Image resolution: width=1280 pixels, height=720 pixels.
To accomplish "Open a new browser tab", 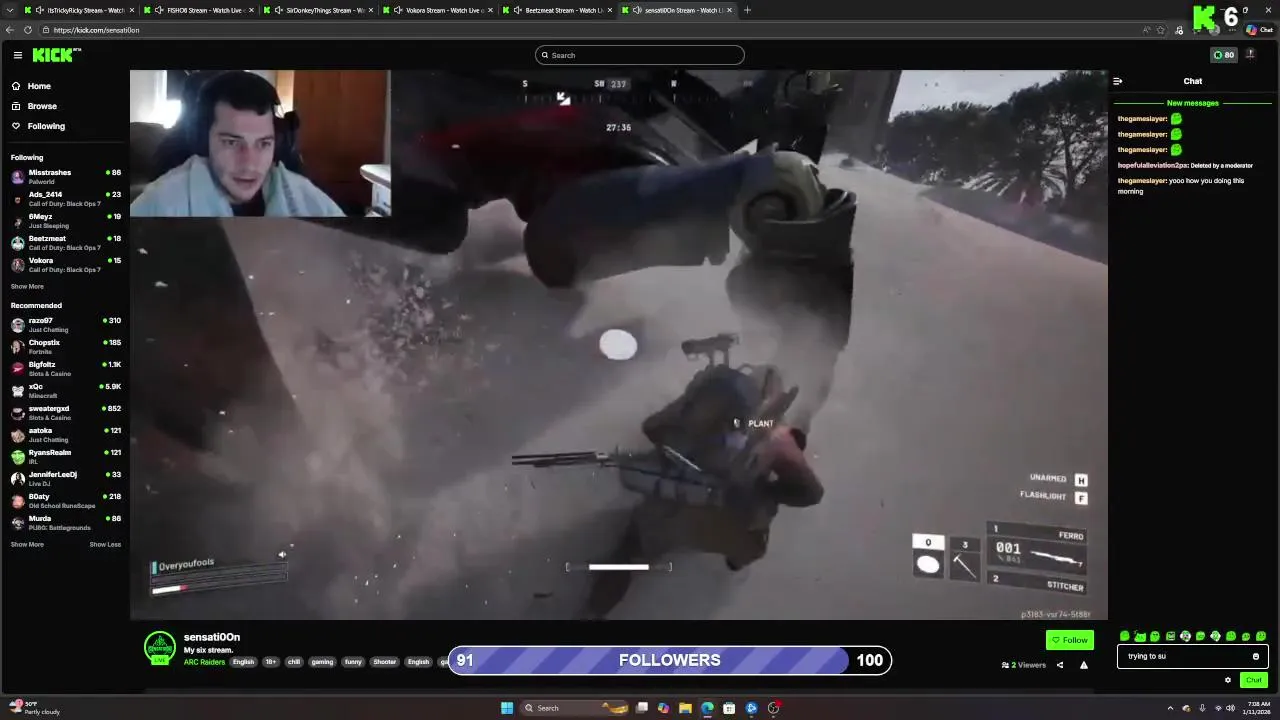I will (x=747, y=10).
